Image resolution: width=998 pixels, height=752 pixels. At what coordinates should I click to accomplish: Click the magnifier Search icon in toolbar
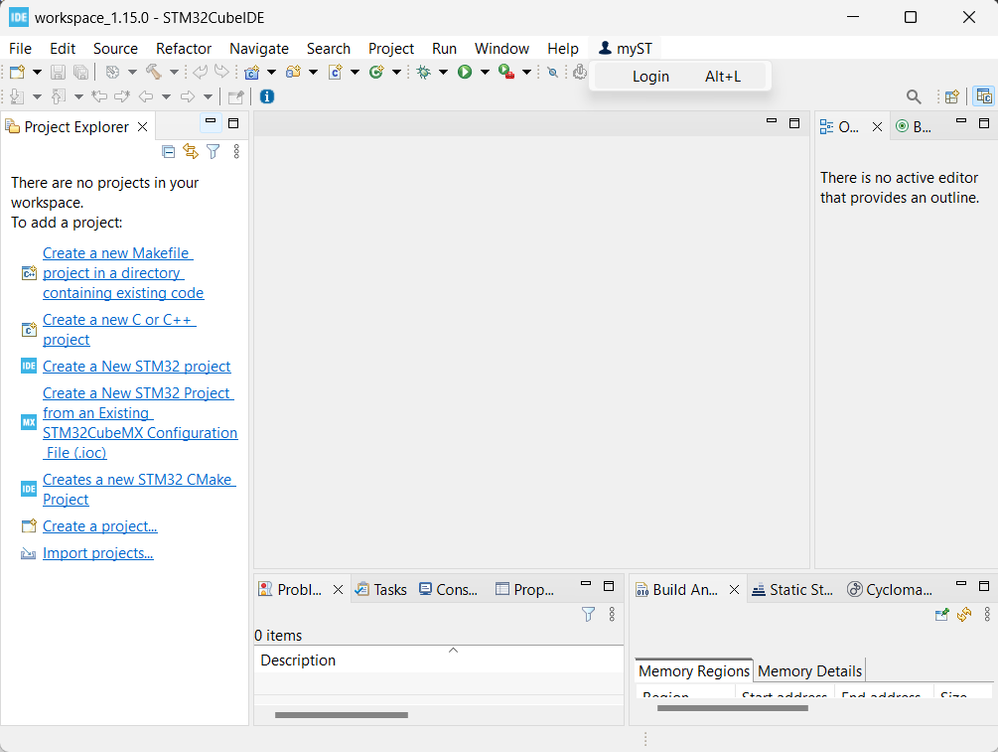913,97
